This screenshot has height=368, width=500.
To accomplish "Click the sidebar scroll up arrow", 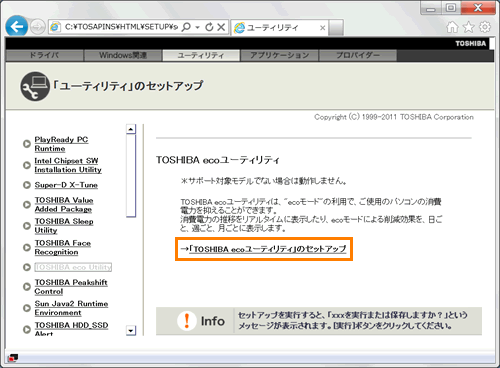I will pos(131,129).
